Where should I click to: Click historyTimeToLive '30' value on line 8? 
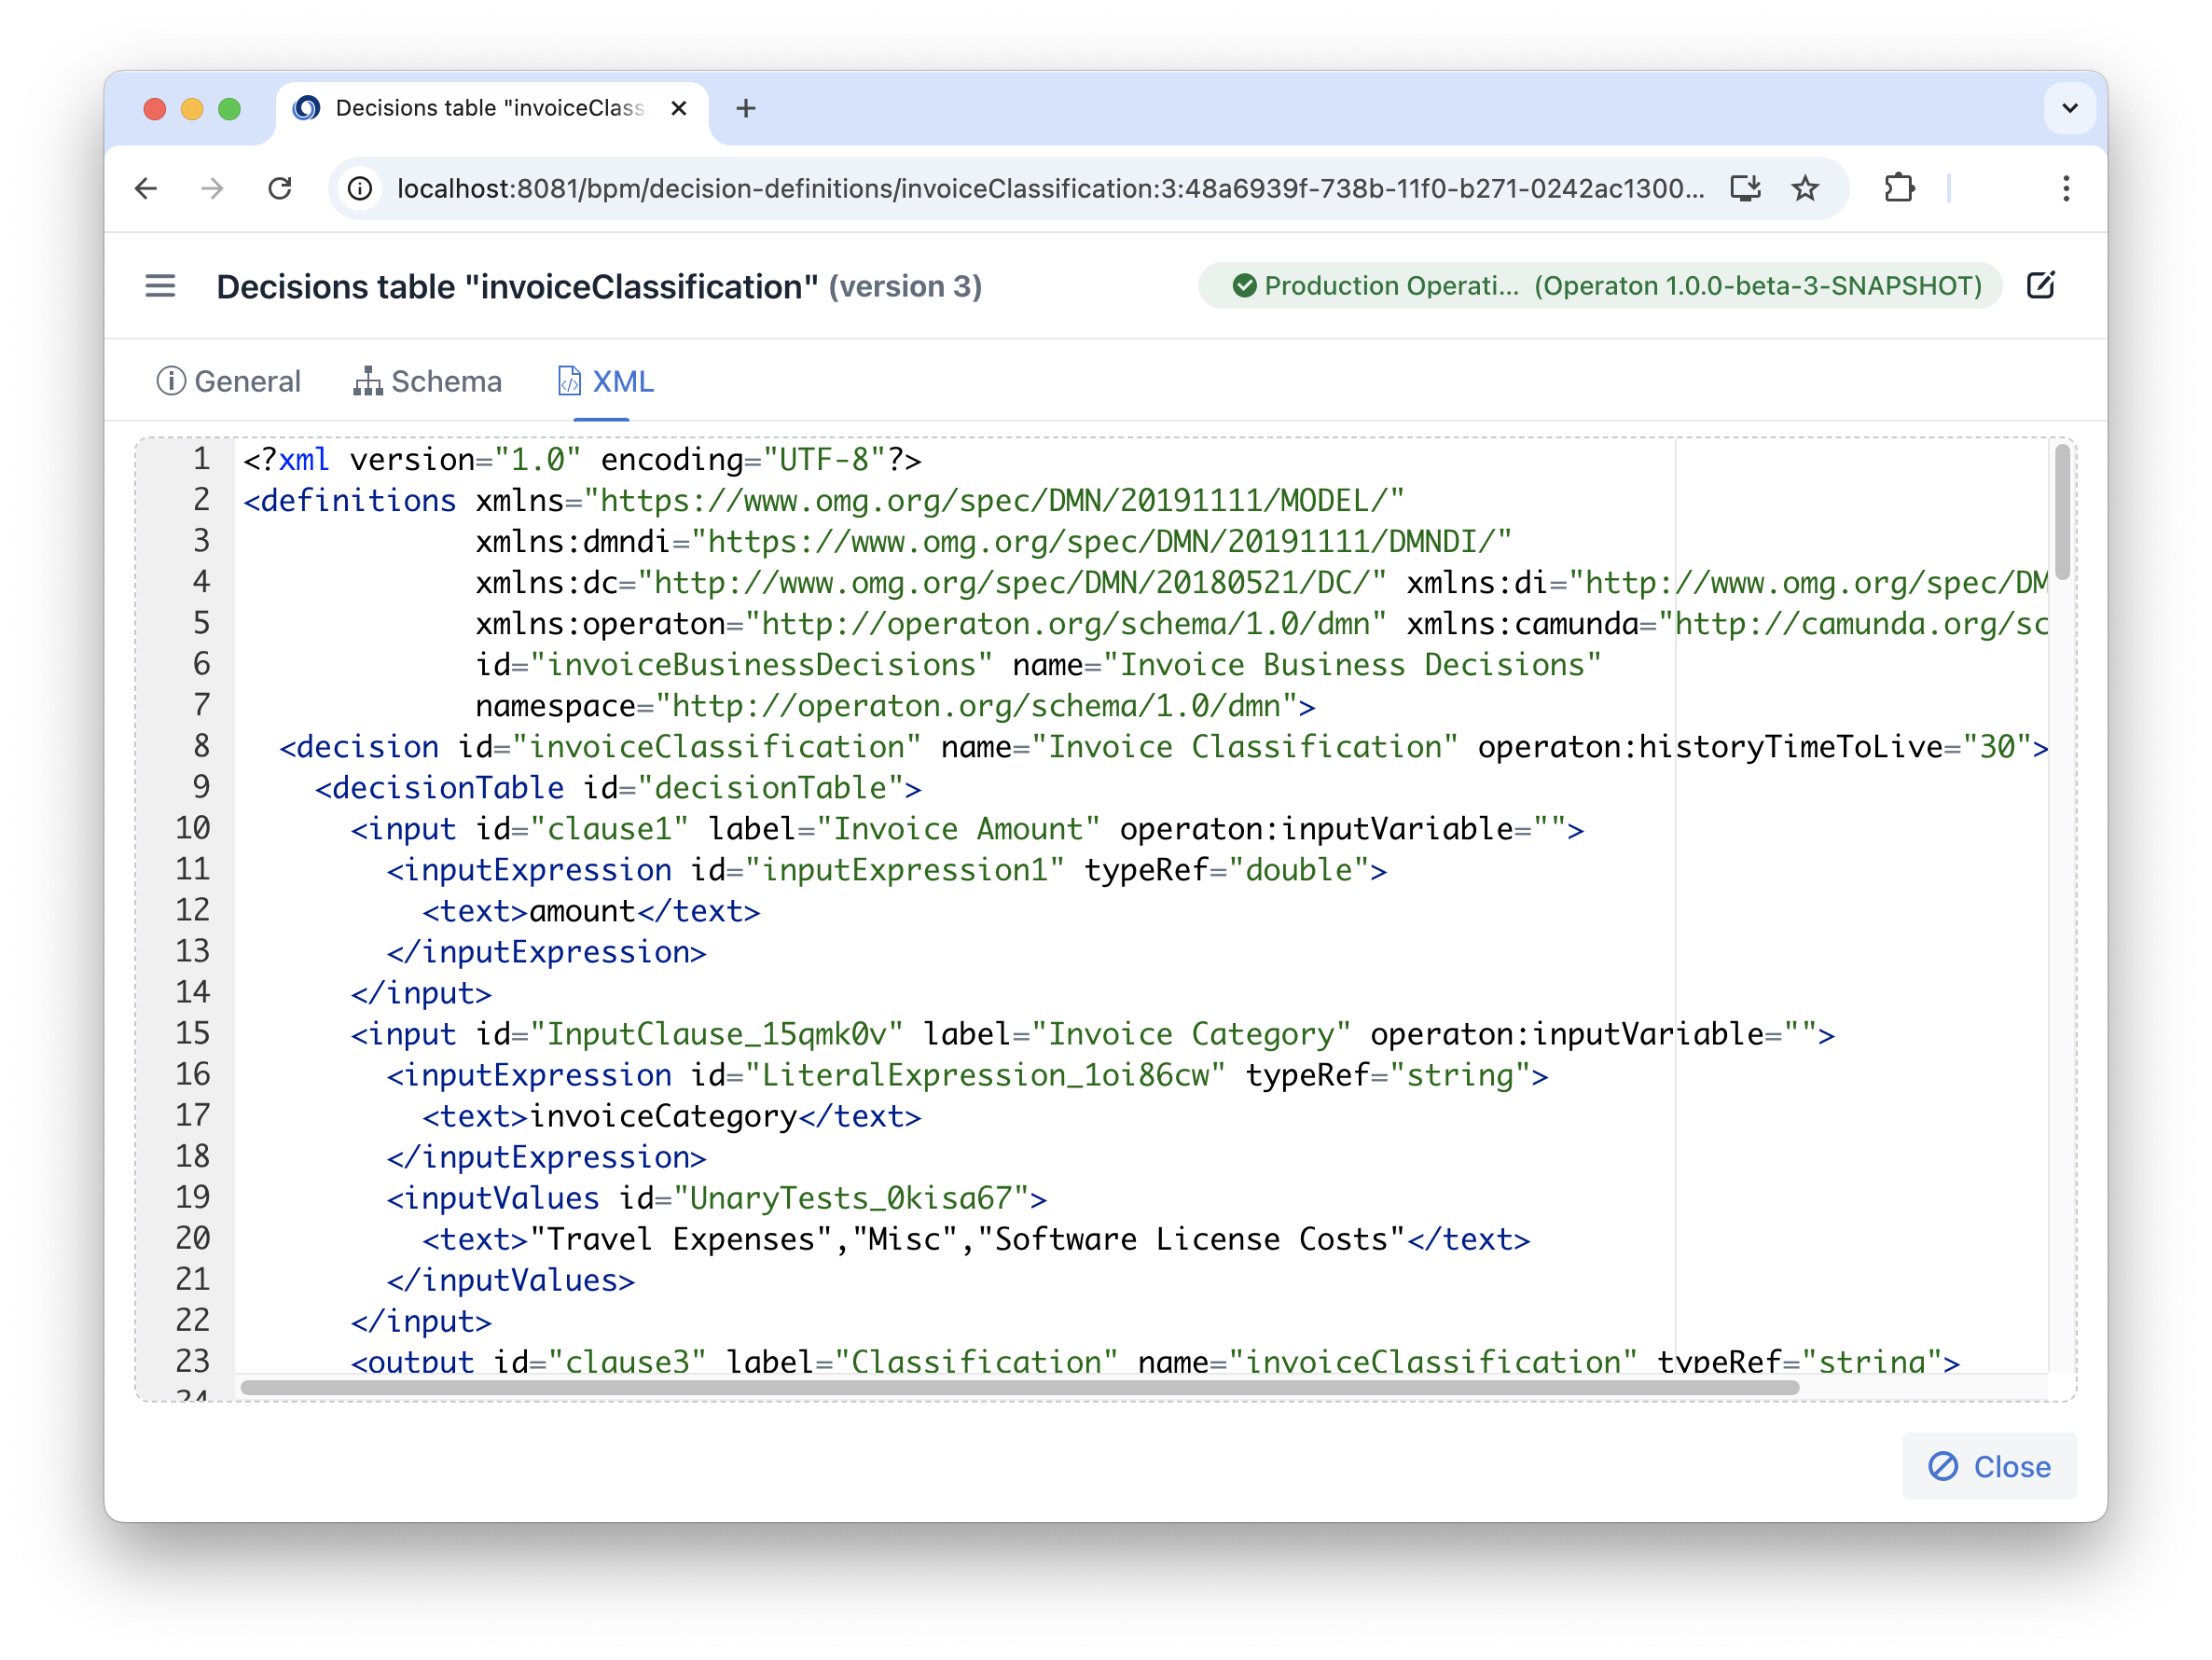1997,746
